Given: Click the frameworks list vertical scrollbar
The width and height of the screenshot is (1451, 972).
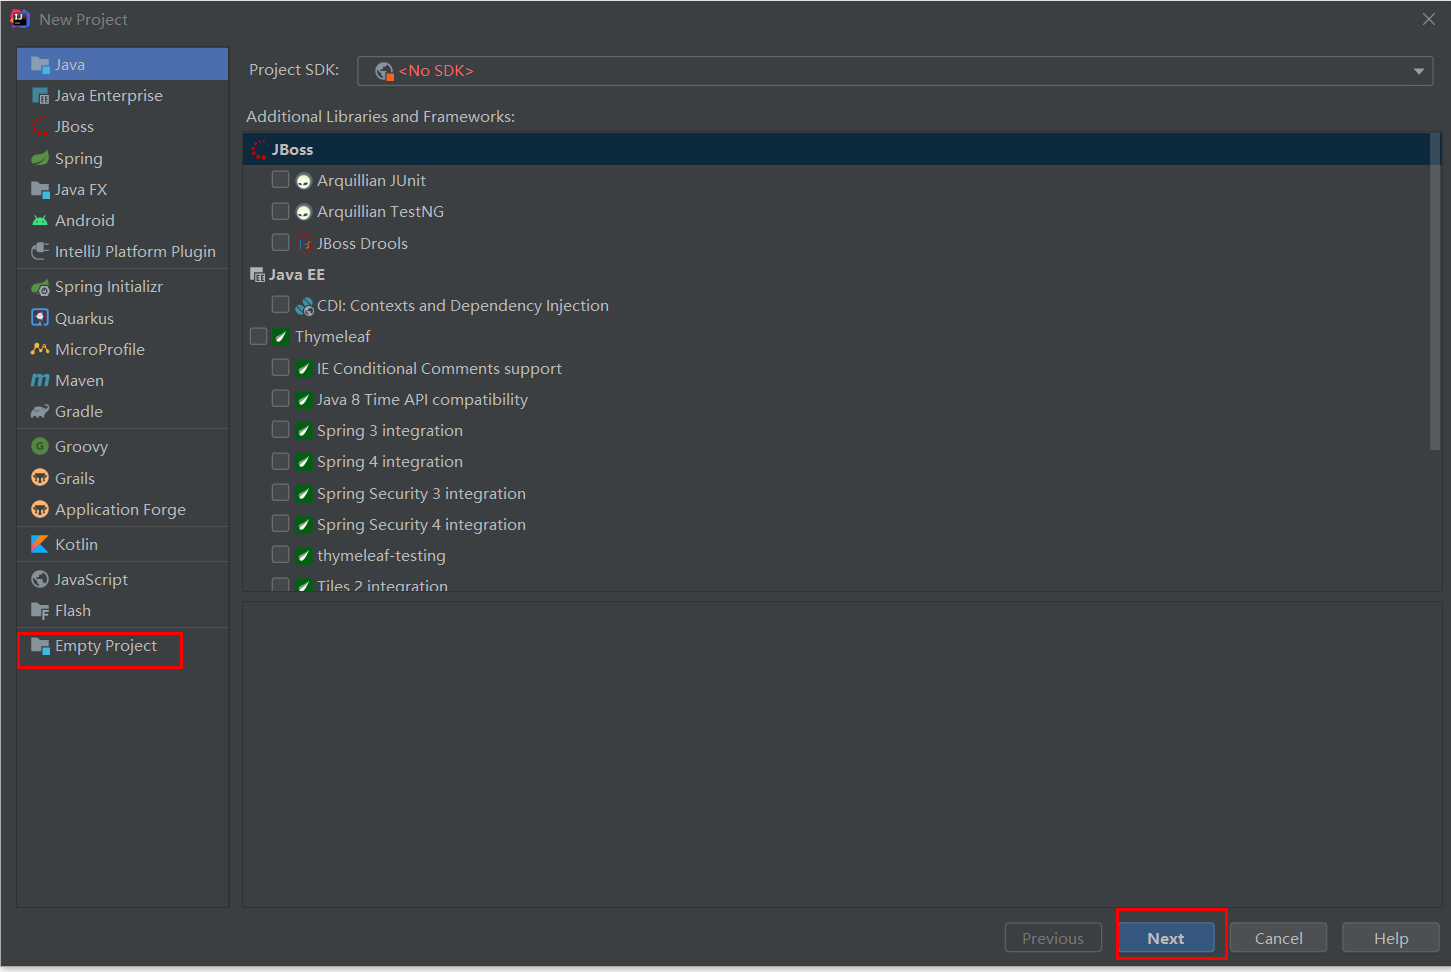Looking at the screenshot, I should click(x=1435, y=292).
